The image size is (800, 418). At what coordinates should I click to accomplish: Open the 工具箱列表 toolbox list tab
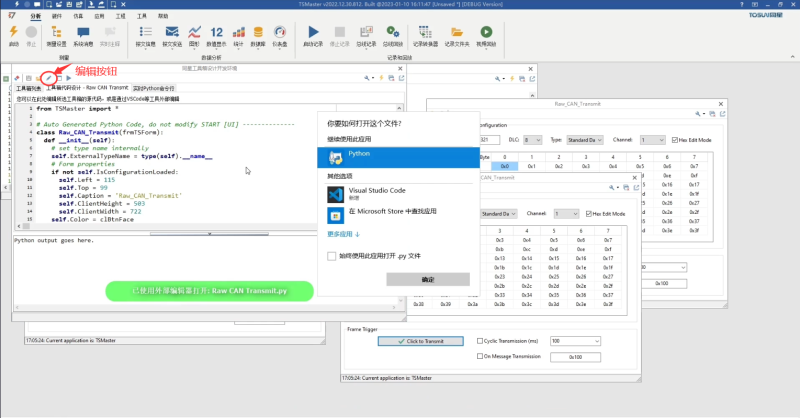[29, 89]
